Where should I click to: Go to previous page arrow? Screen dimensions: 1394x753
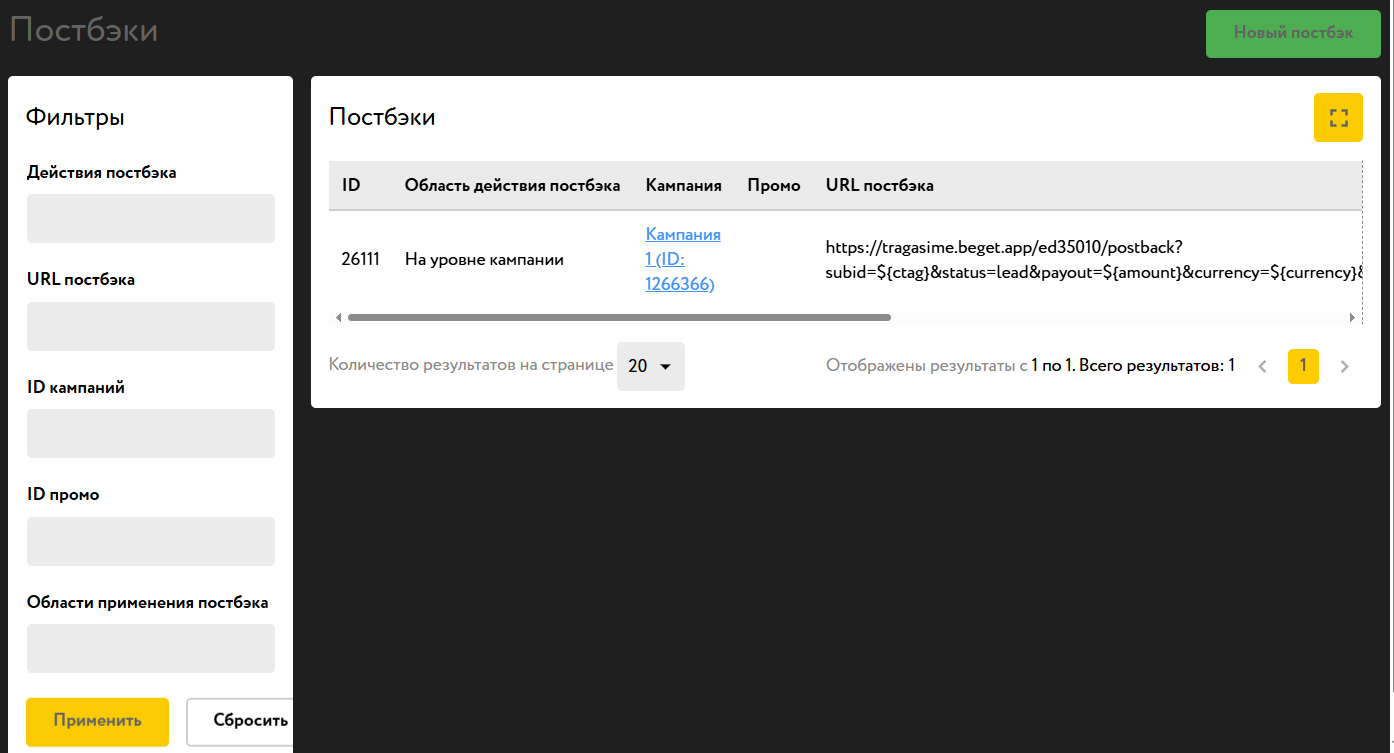1262,366
